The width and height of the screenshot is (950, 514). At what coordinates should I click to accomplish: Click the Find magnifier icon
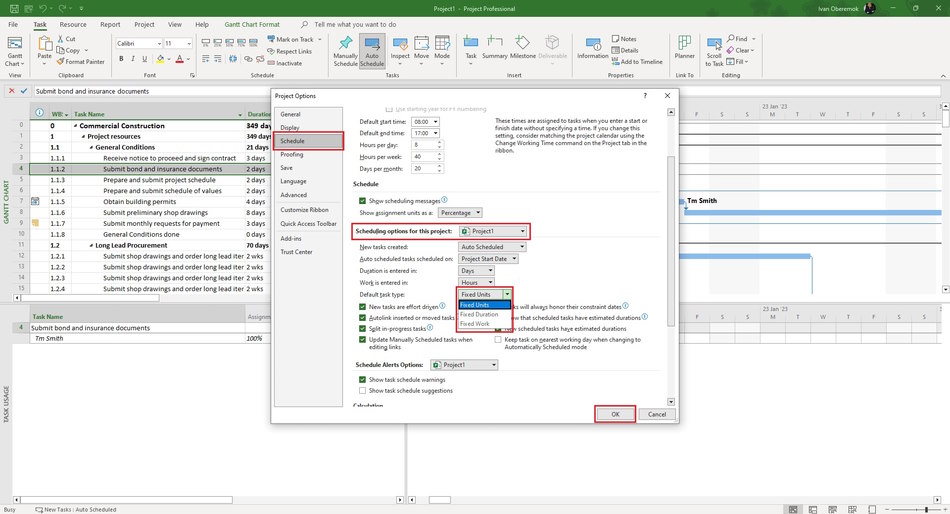[x=731, y=39]
